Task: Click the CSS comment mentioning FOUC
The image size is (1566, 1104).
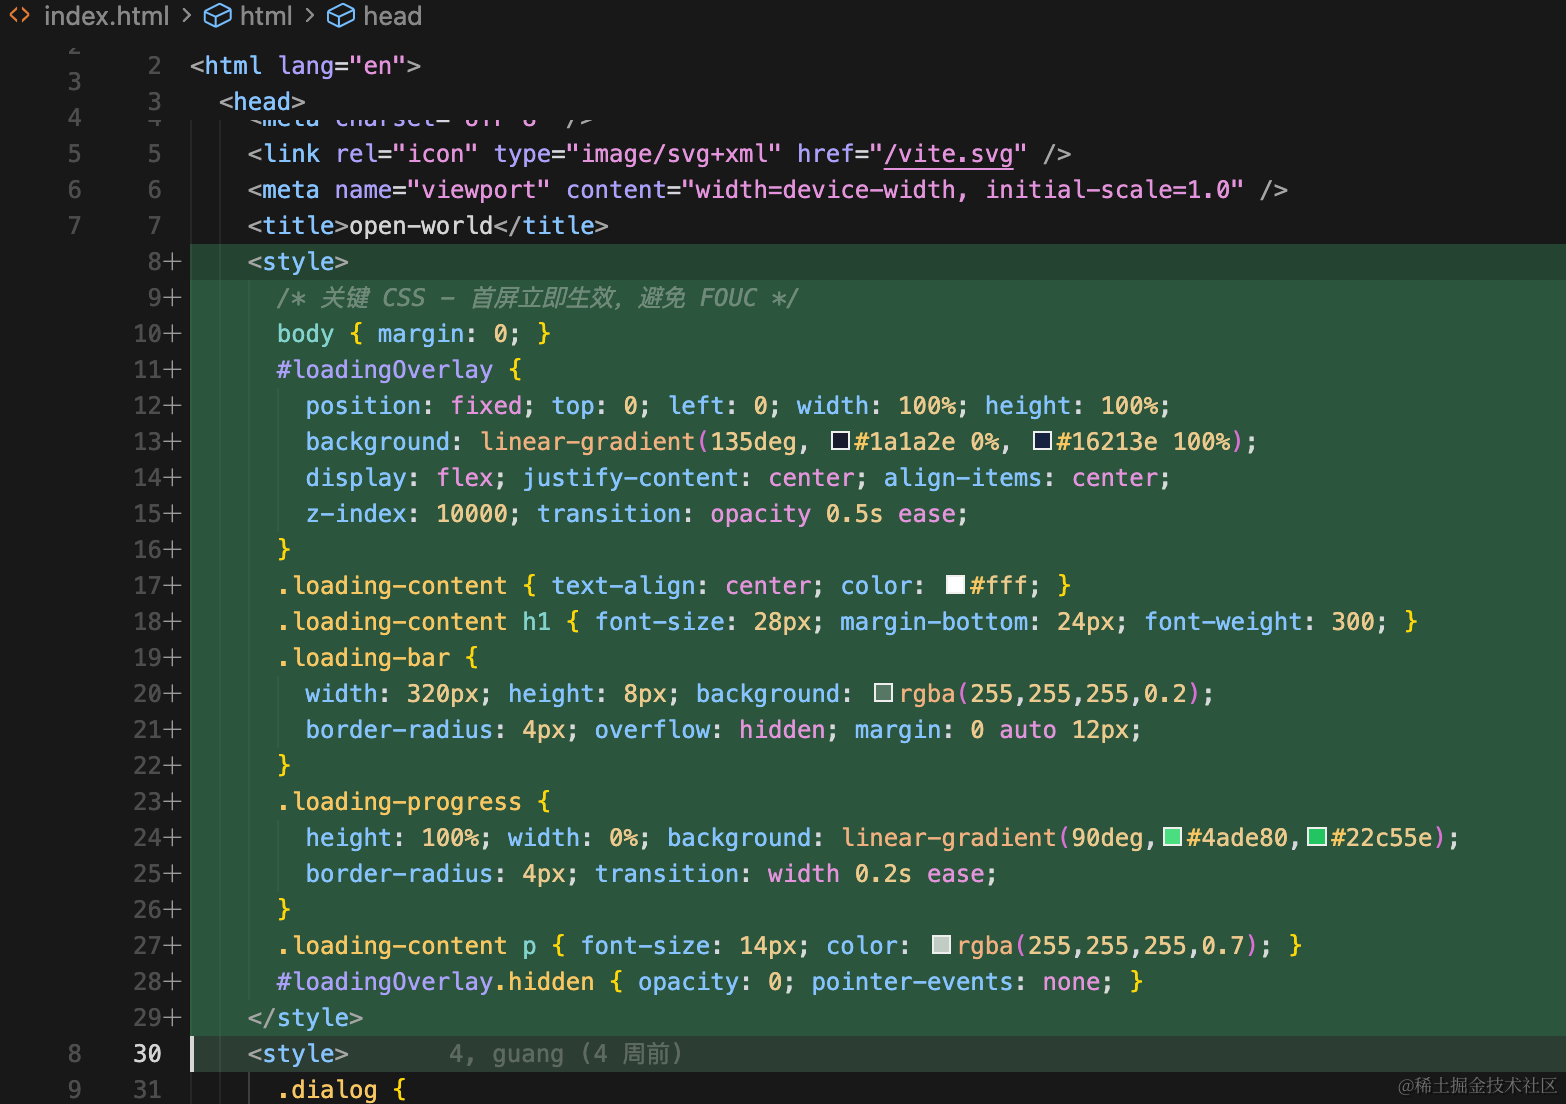Action: [x=537, y=298]
